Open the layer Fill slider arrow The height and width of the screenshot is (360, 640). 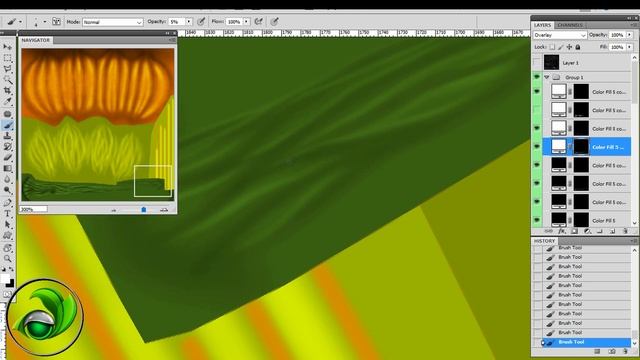point(629,47)
